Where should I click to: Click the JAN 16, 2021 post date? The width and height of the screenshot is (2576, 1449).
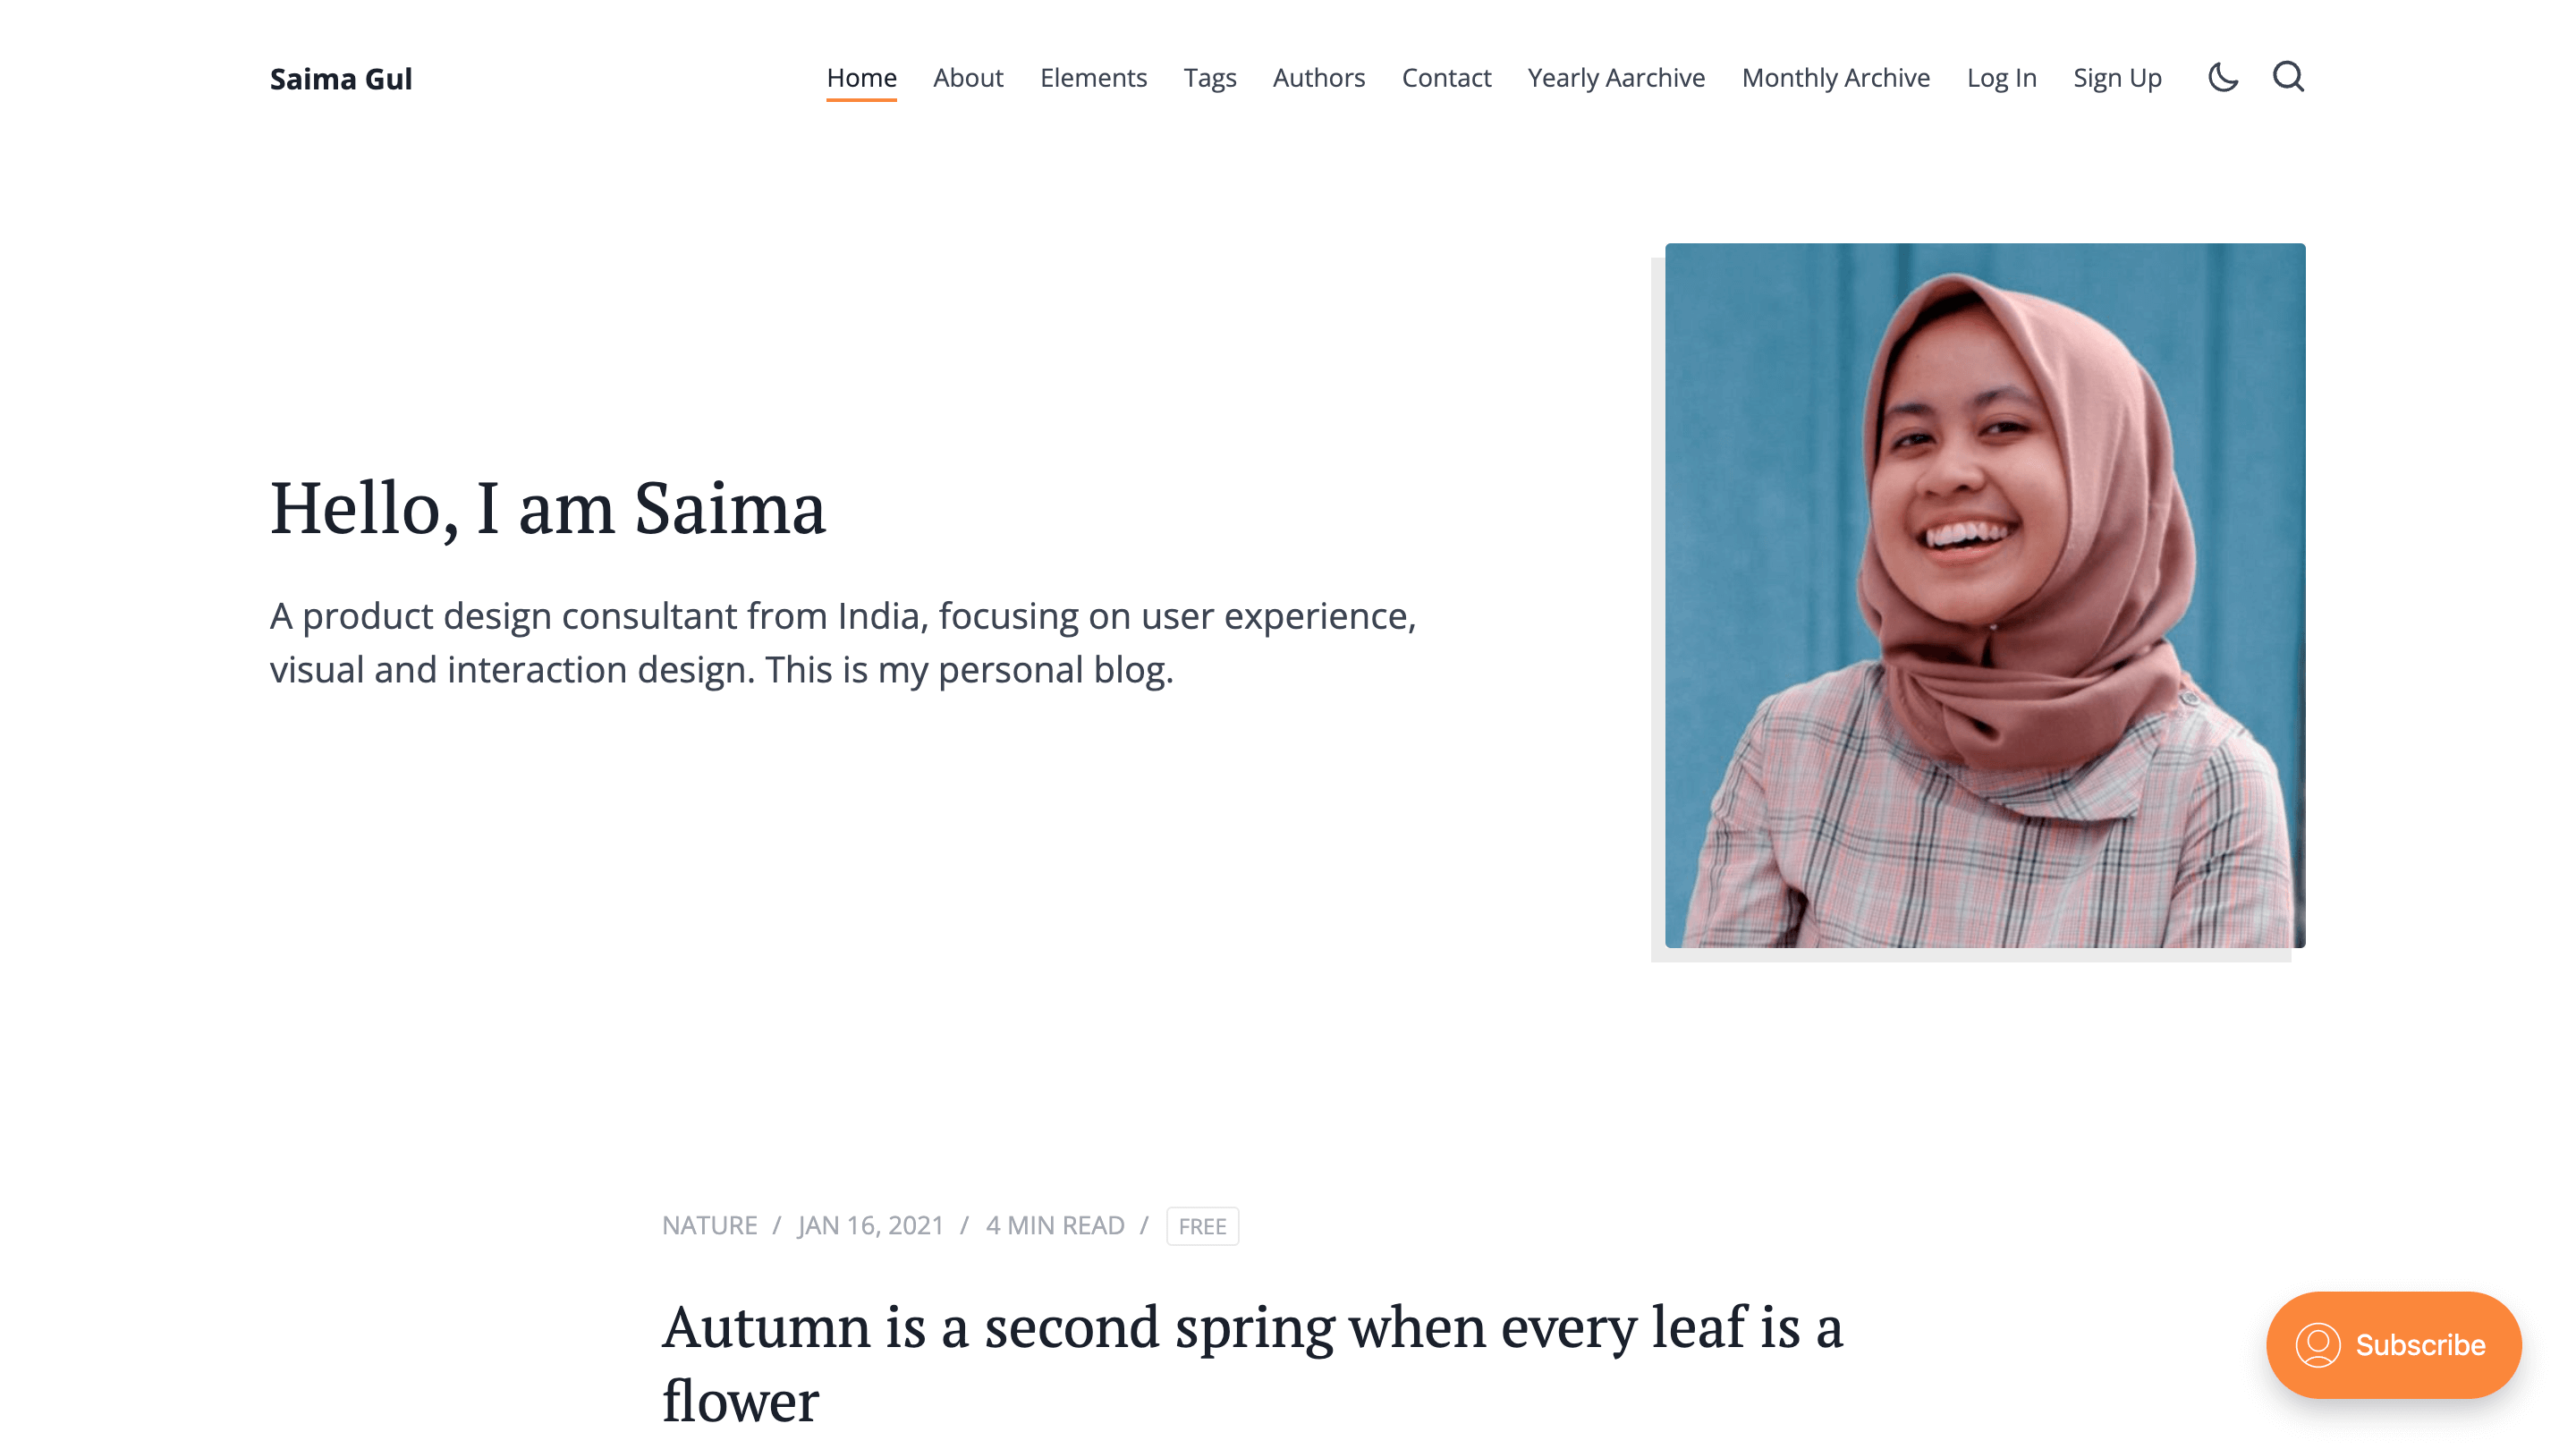(x=870, y=1225)
